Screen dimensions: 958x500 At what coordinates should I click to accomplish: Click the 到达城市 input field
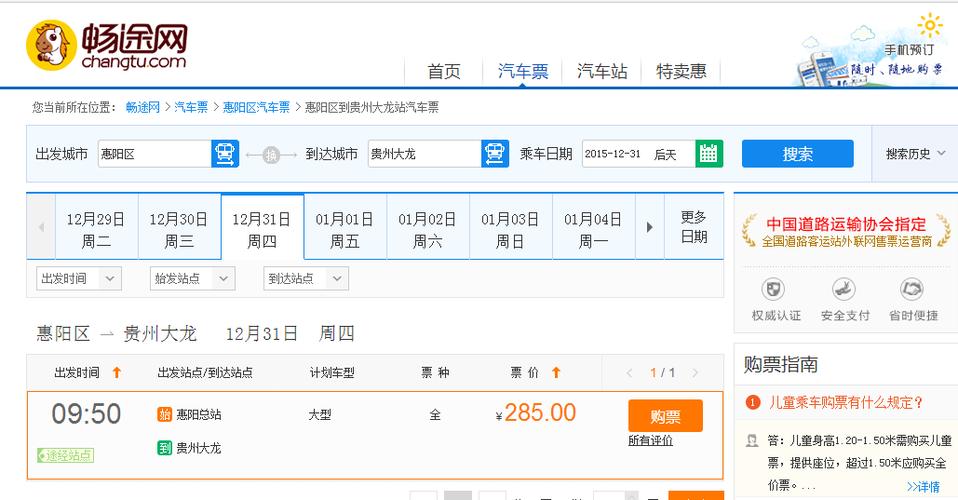coord(425,153)
